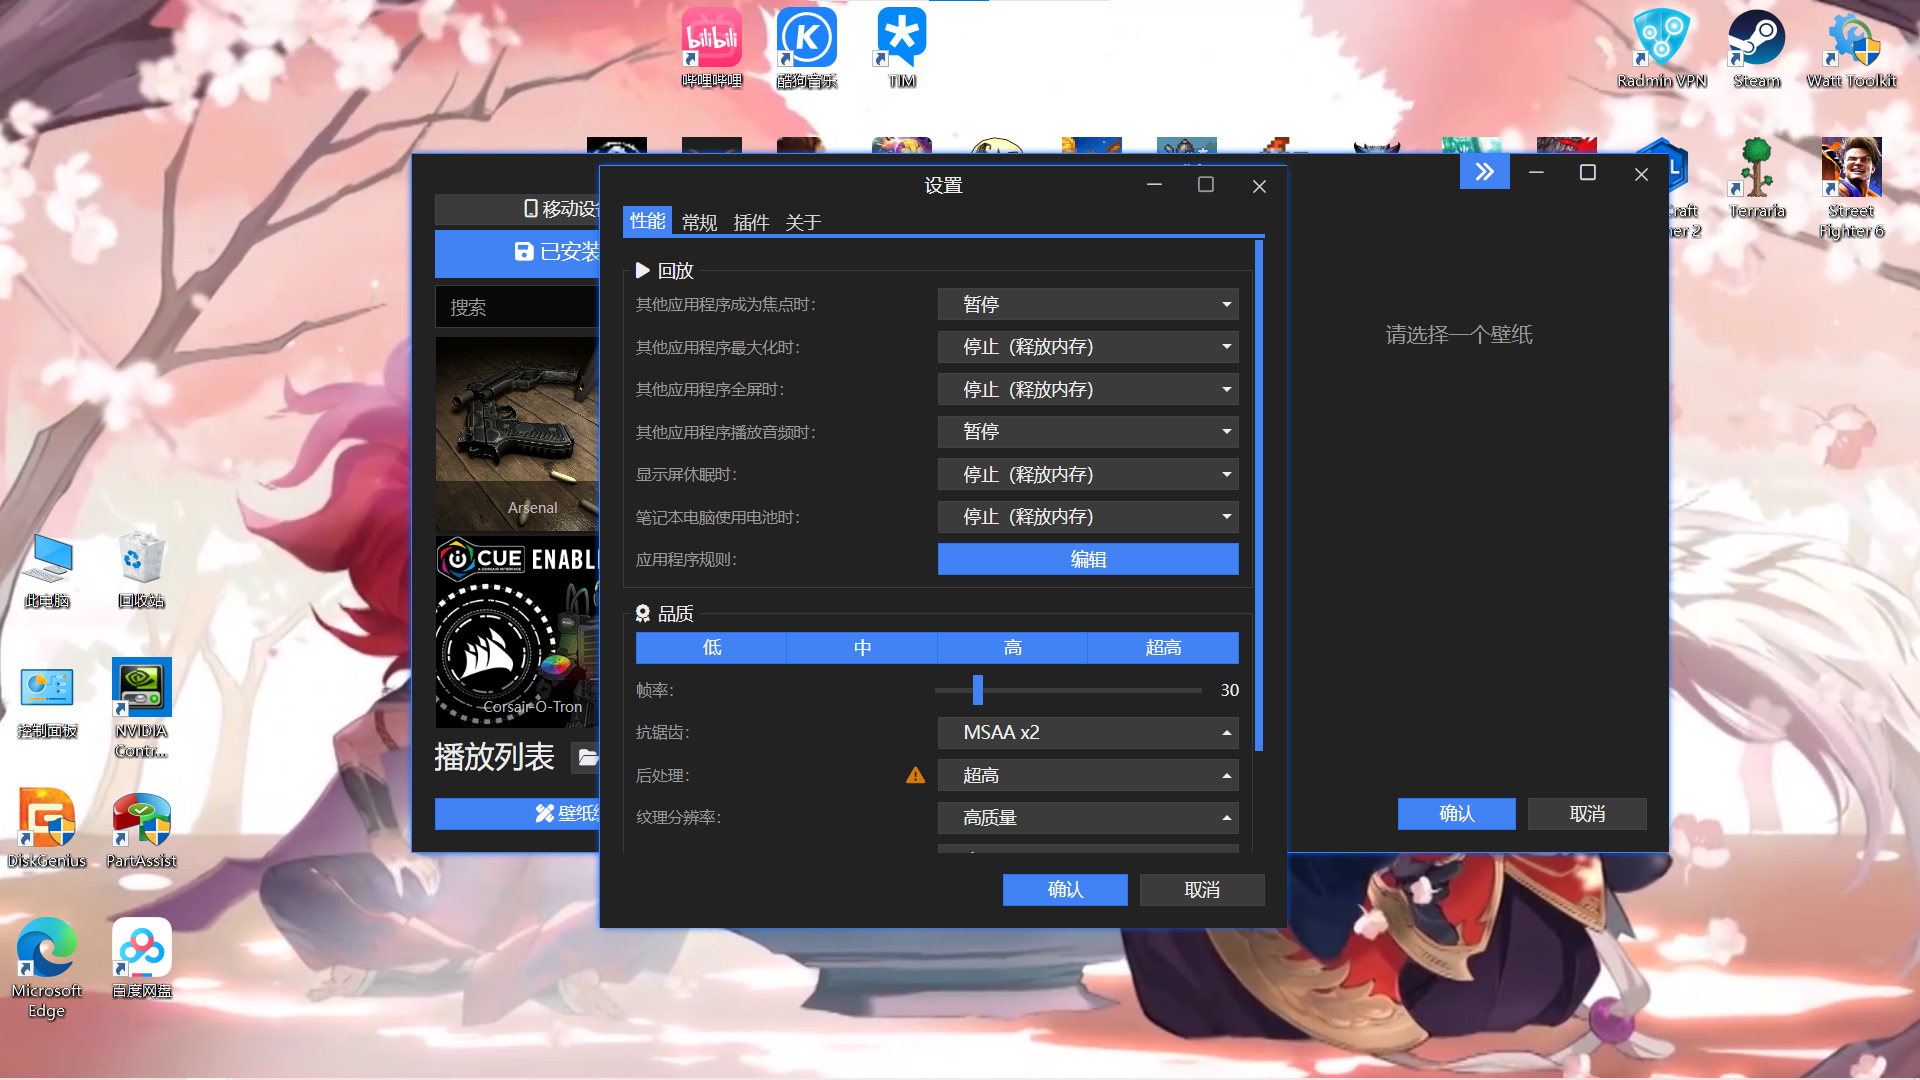Launch Street Fighter 6 shortcut
The image size is (1920, 1080).
pyautogui.click(x=1851, y=188)
